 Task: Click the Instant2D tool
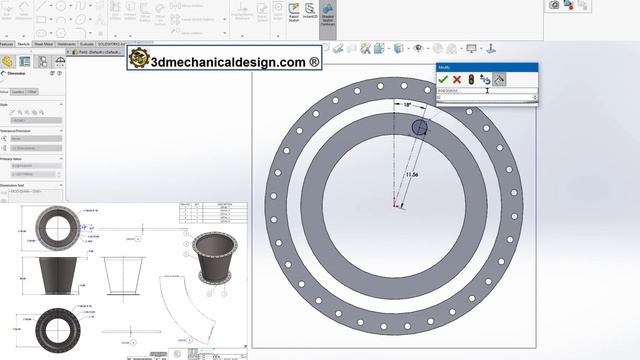pos(310,11)
